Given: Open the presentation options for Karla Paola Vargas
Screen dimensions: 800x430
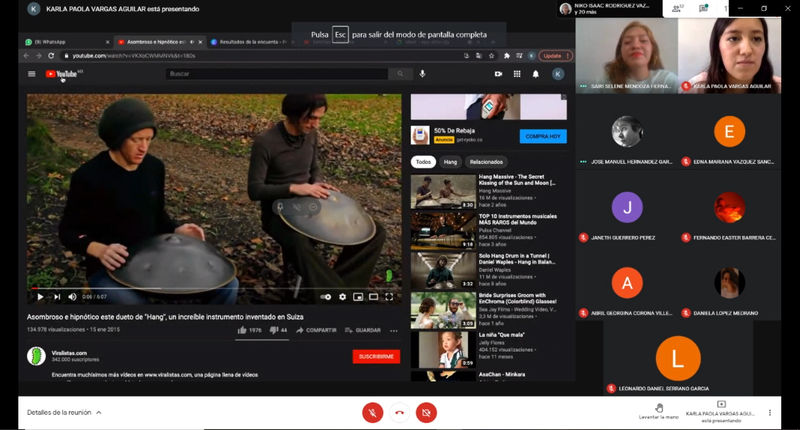Looking at the screenshot, I should pos(720,412).
